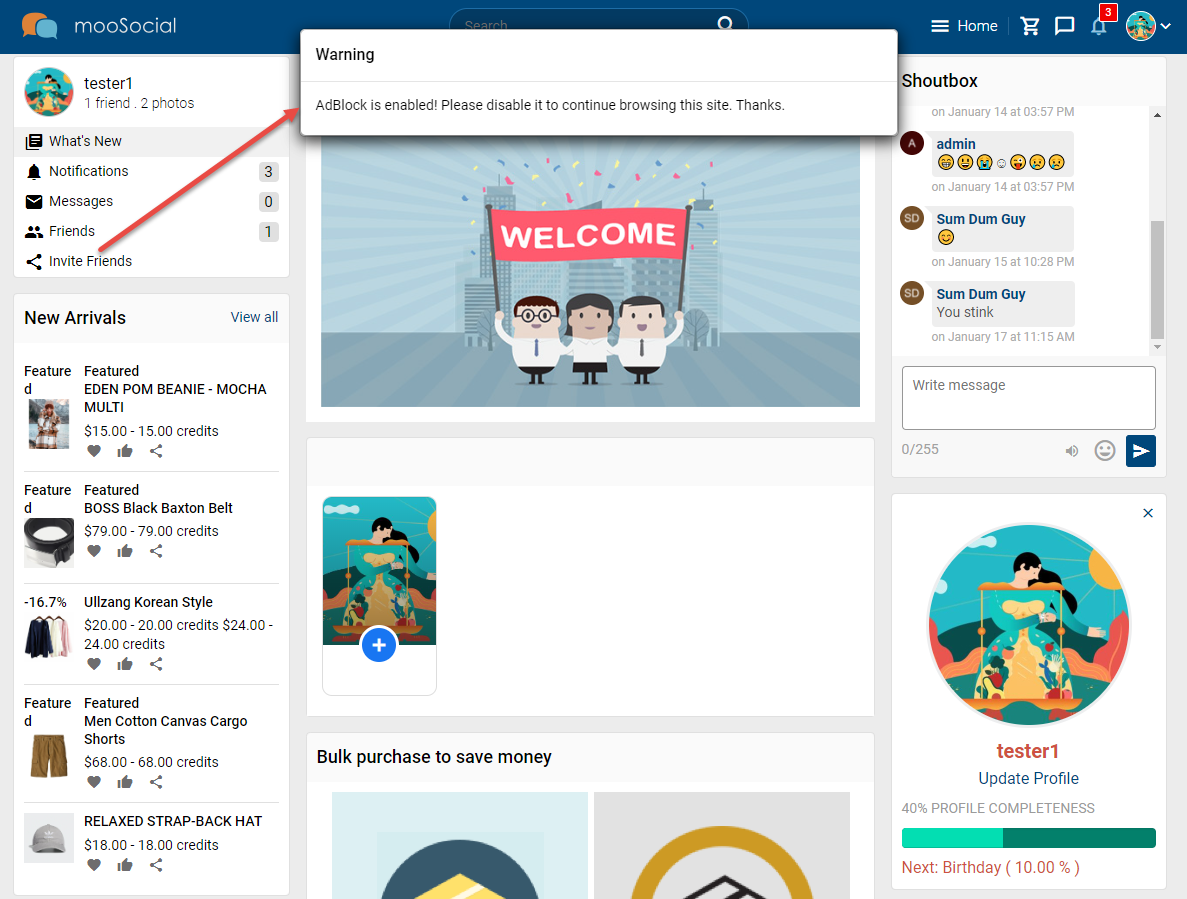
Task: Open Invite Friends menu item
Action: [x=151, y=261]
